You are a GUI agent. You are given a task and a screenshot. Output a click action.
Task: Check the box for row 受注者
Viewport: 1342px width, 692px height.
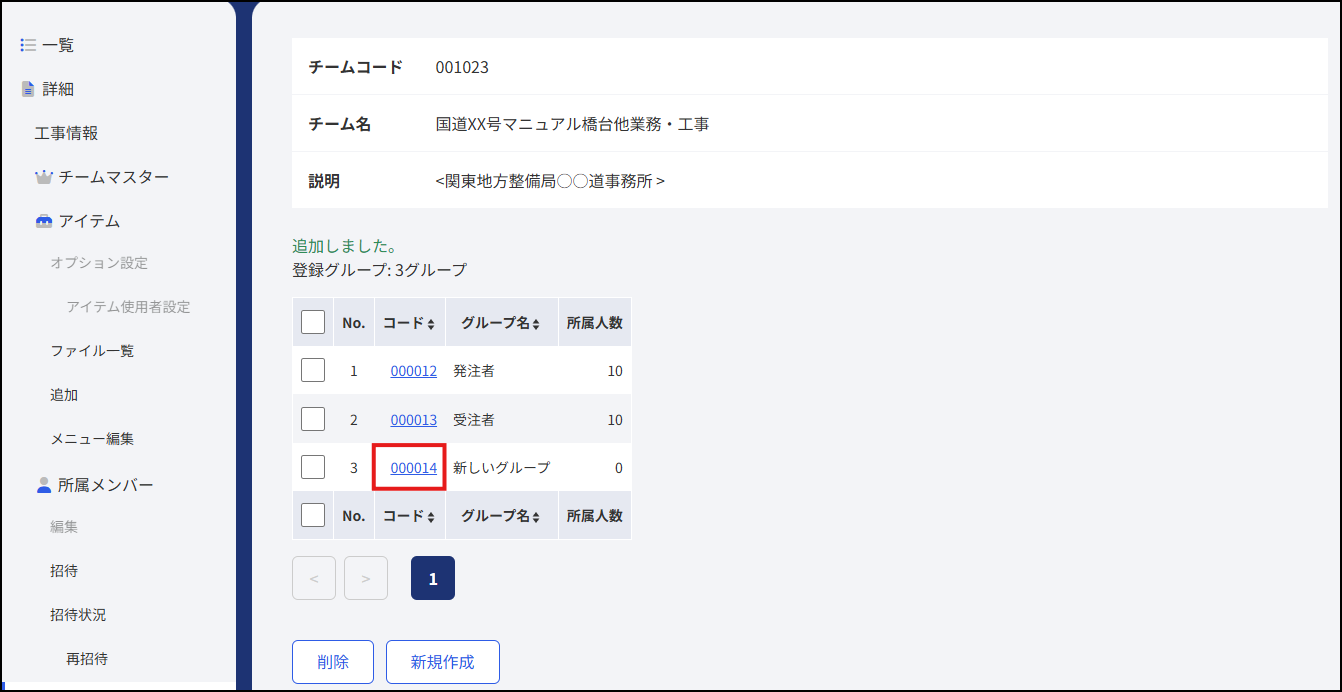click(313, 419)
